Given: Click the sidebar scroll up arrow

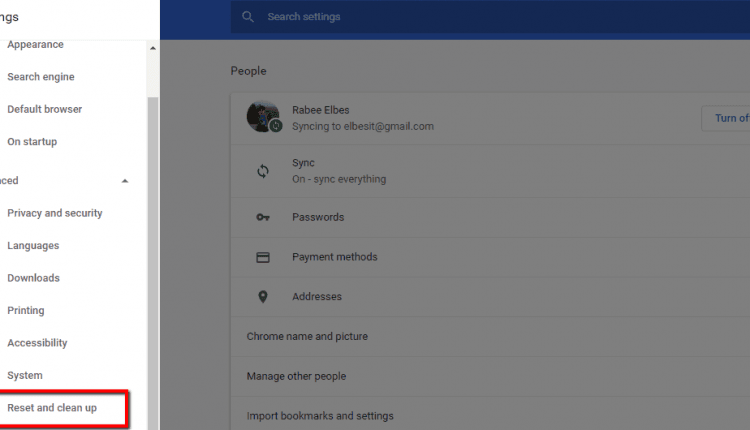Looking at the screenshot, I should [x=152, y=48].
